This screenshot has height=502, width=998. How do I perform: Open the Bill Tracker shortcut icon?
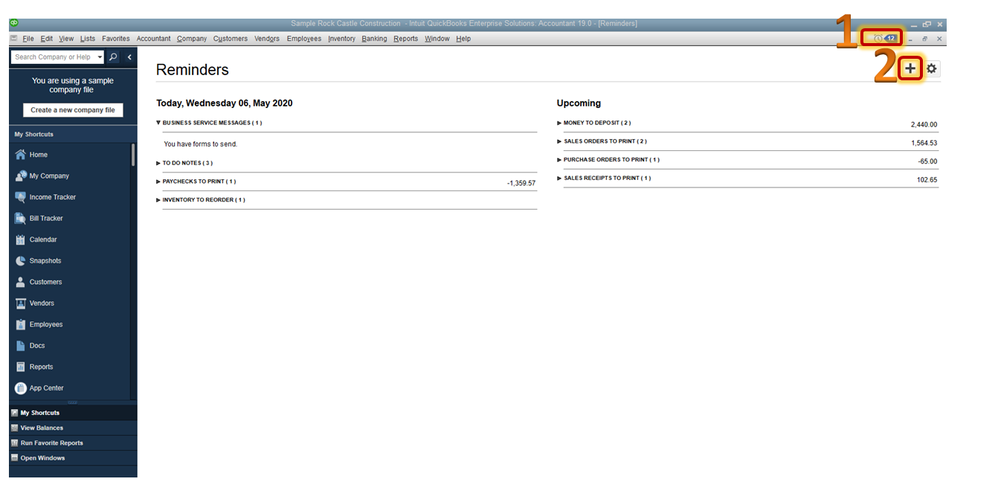pos(20,218)
